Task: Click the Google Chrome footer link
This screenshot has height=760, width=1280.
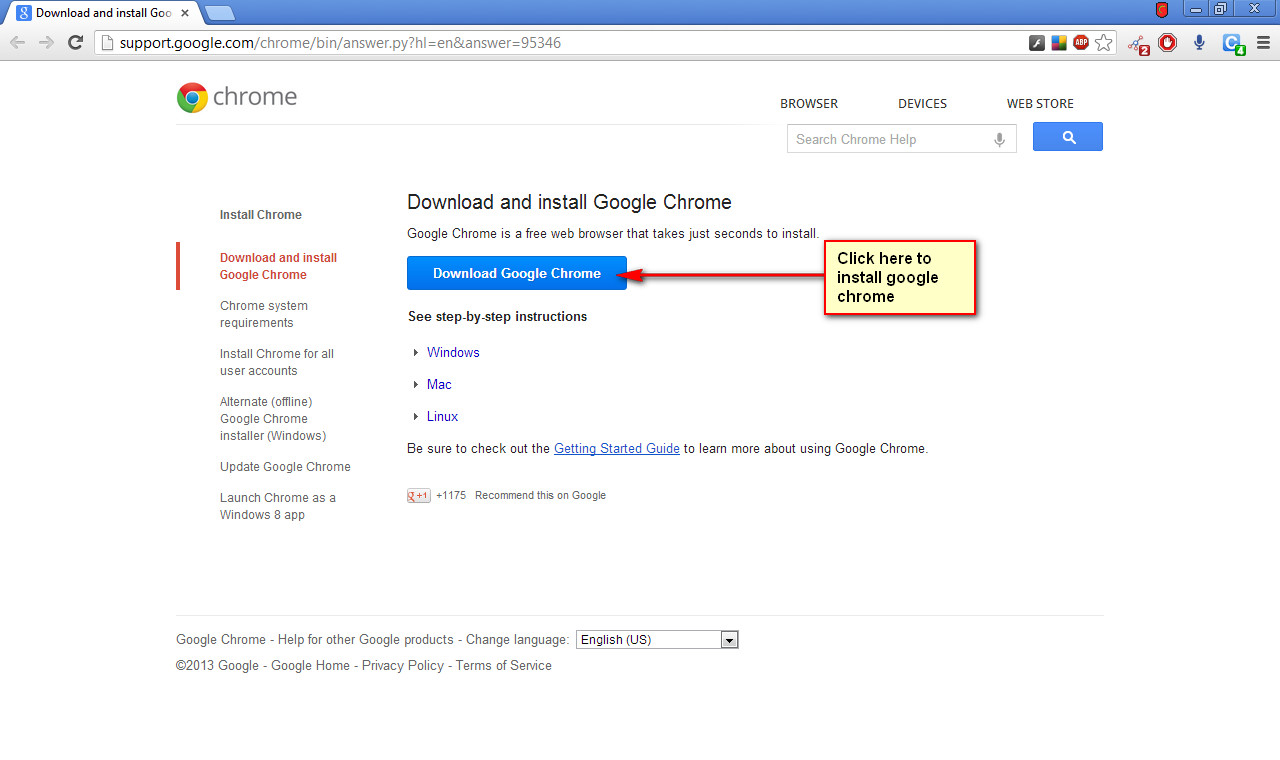Action: tap(221, 640)
